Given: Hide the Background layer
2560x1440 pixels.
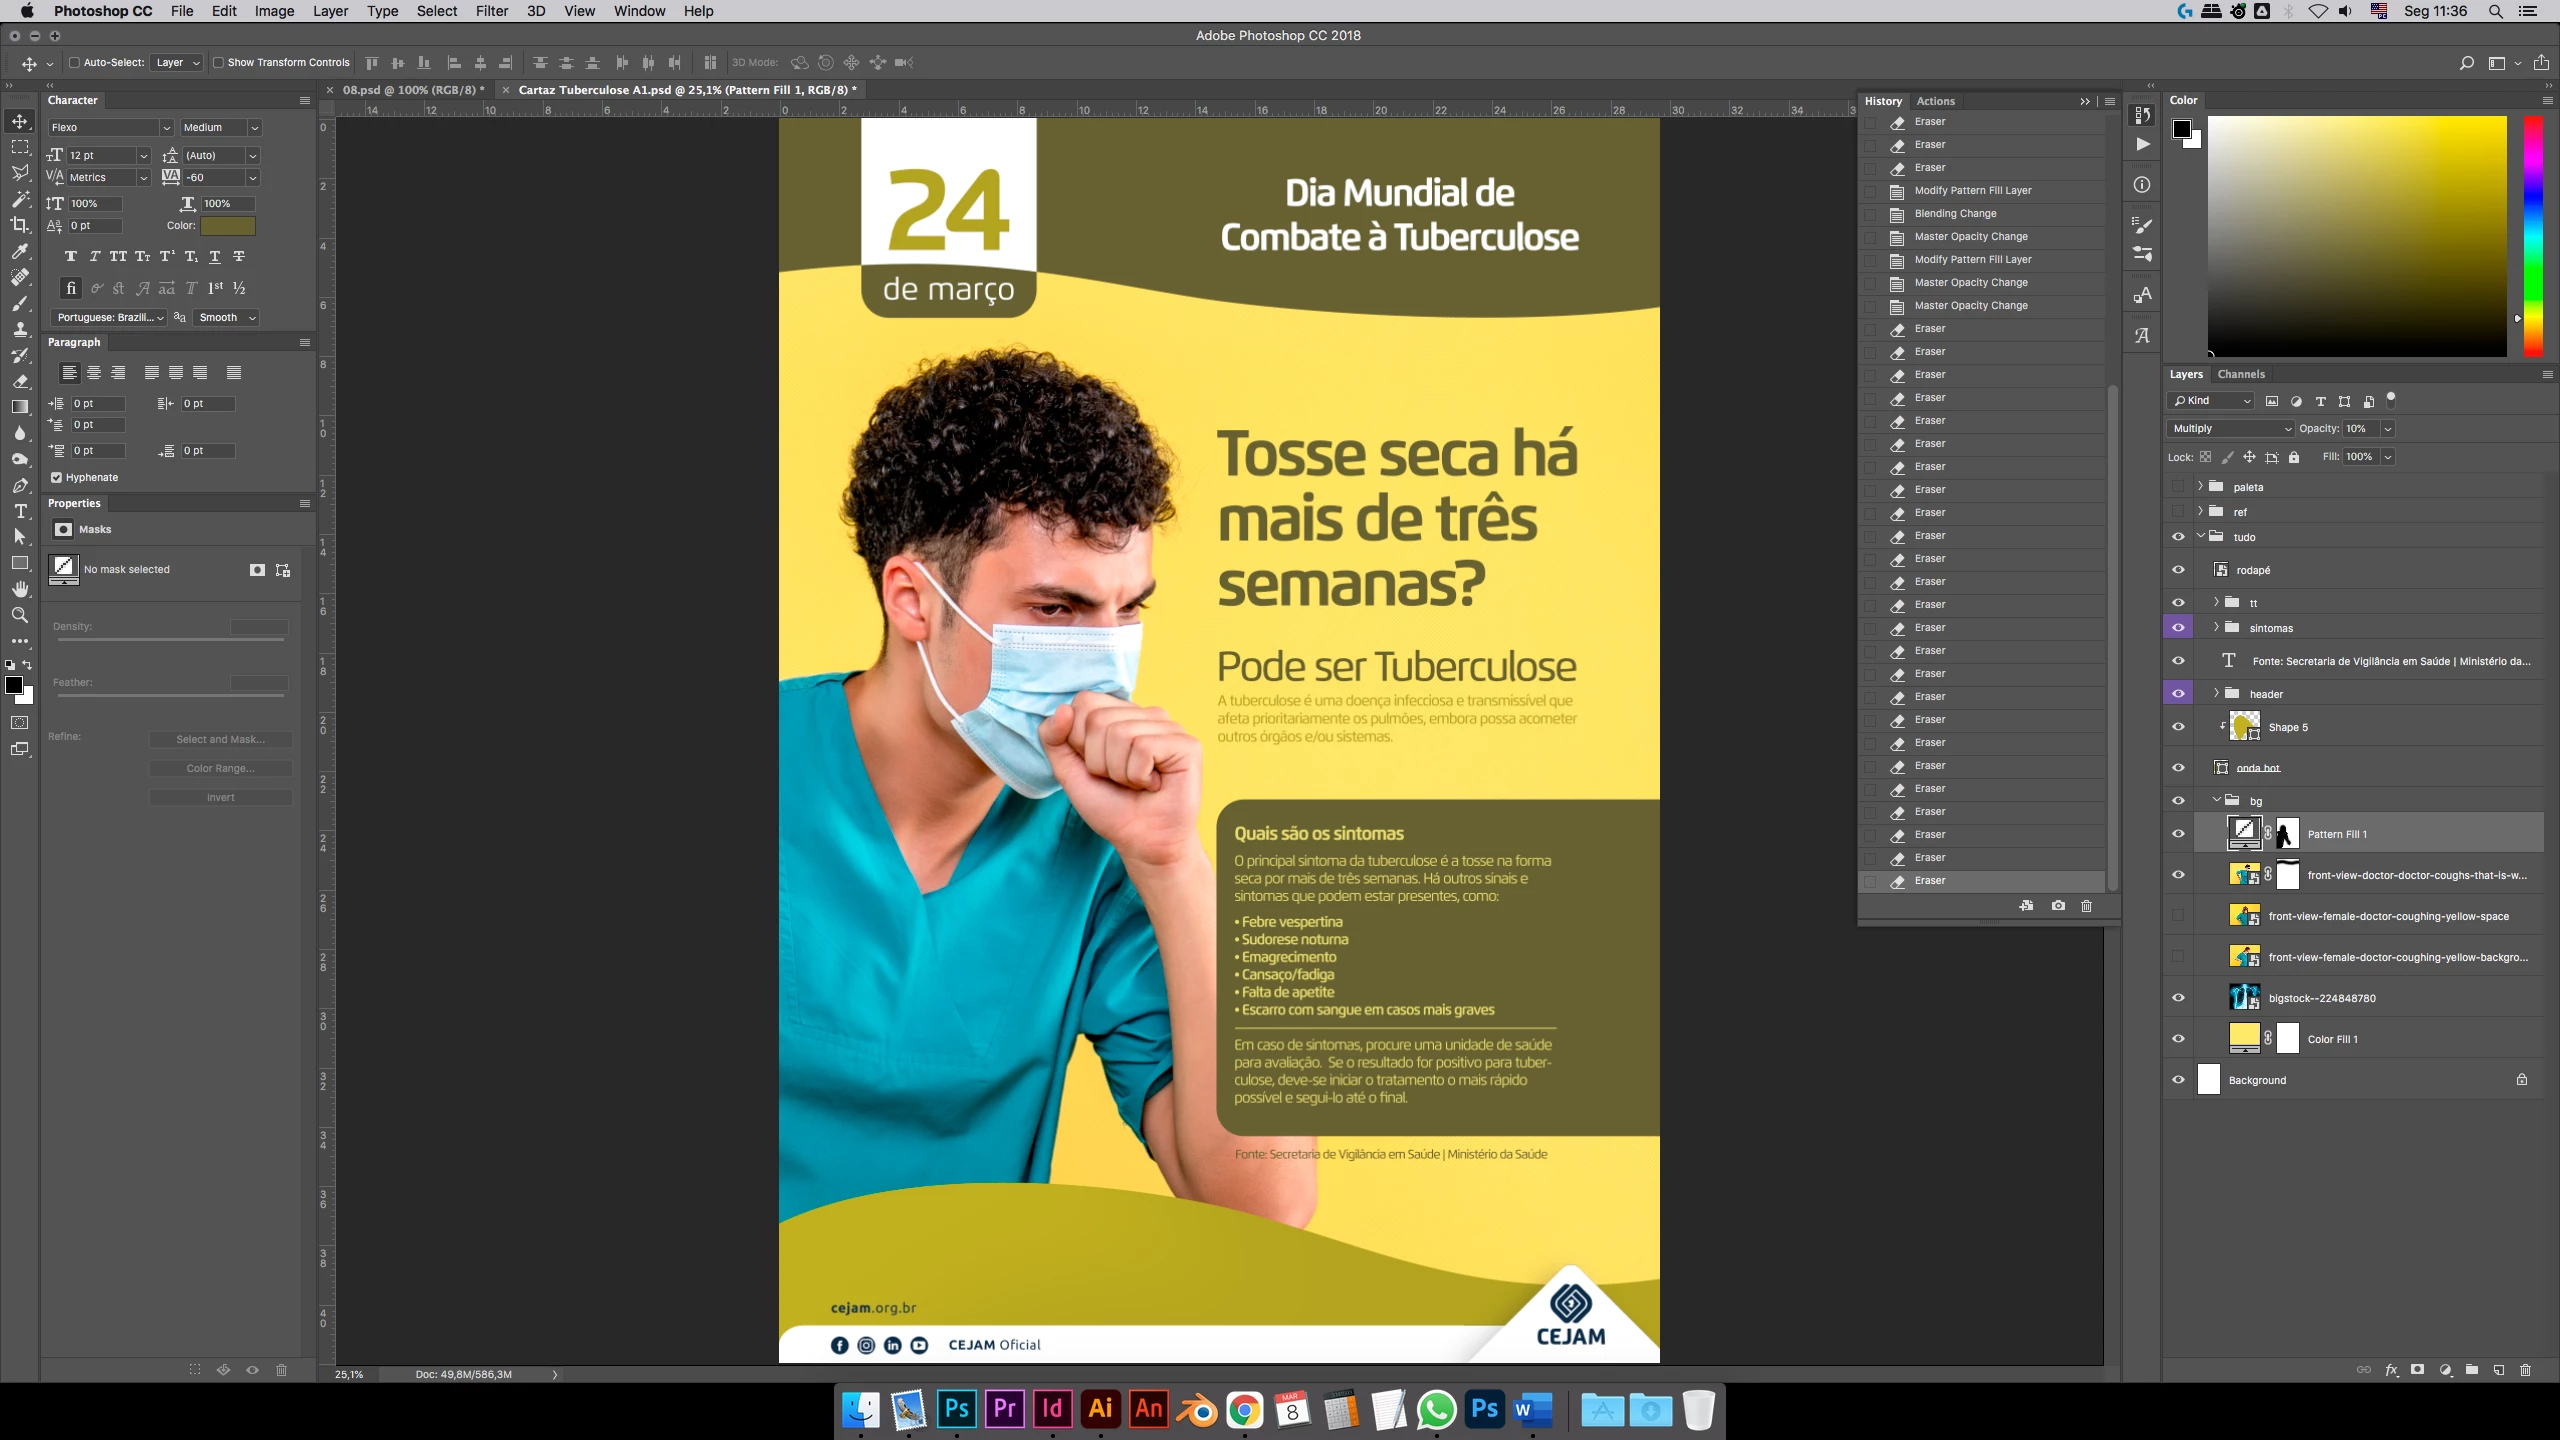Looking at the screenshot, I should (2178, 1080).
